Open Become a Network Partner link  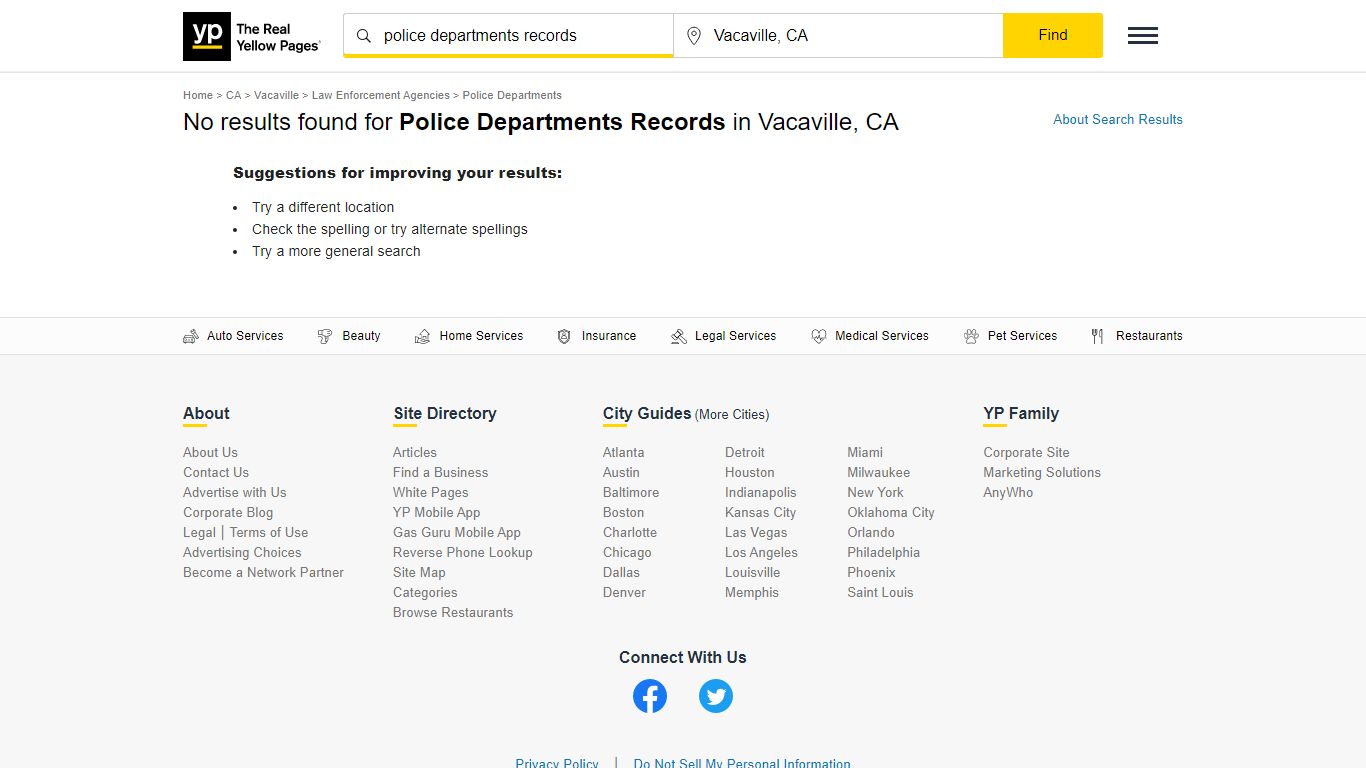point(263,572)
